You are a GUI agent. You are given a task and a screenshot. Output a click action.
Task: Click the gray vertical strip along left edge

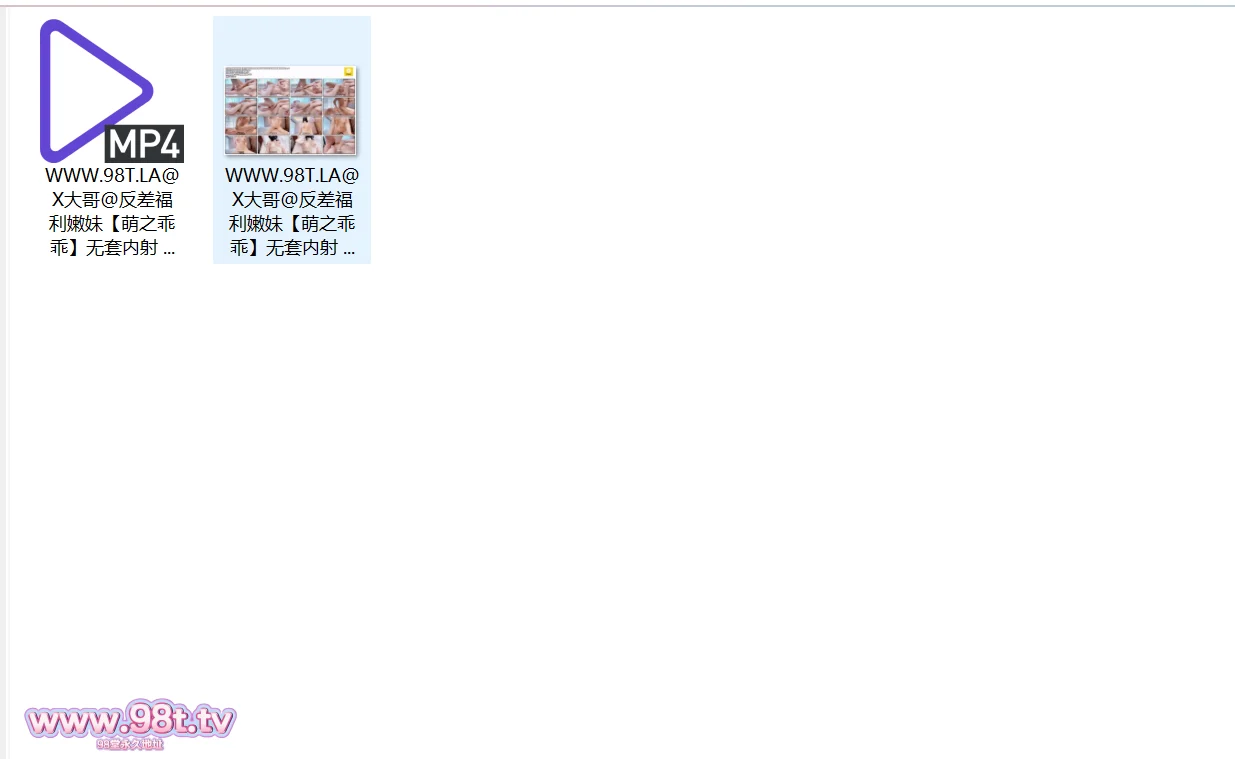point(3,380)
